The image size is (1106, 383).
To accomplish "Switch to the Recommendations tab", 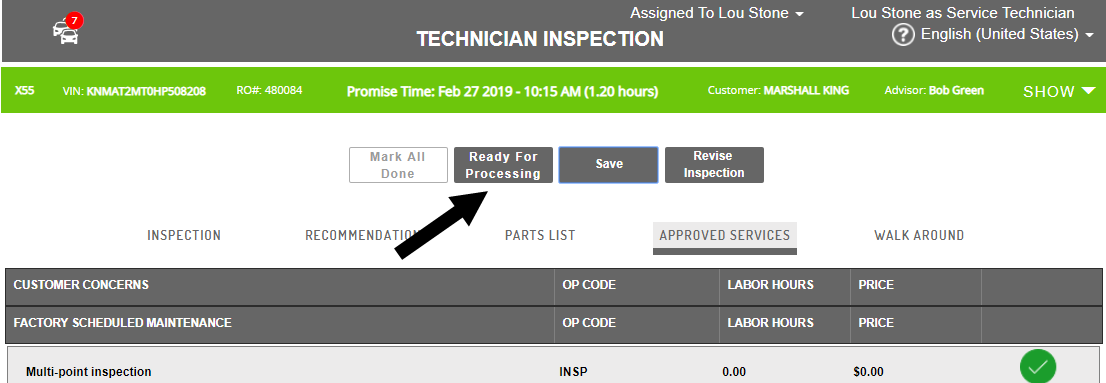I will click(361, 235).
